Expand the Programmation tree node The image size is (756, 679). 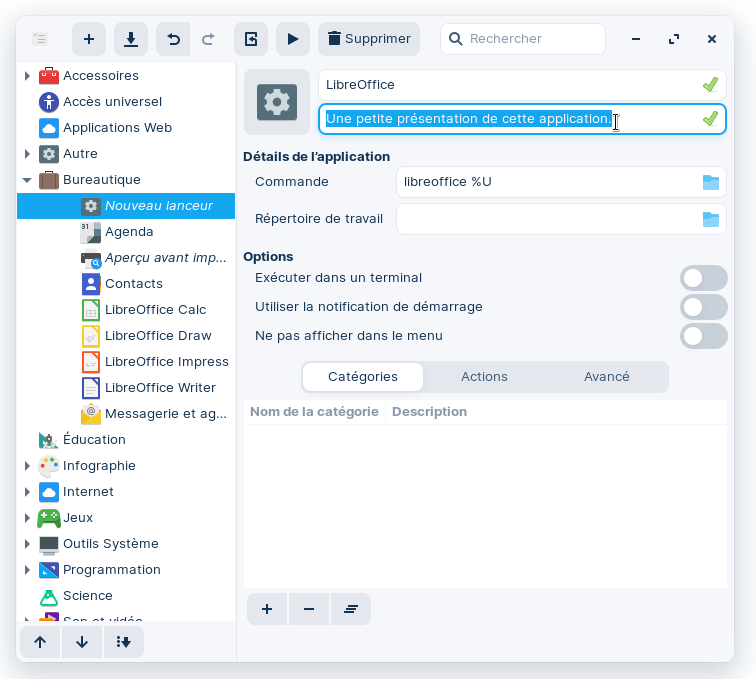(28, 570)
